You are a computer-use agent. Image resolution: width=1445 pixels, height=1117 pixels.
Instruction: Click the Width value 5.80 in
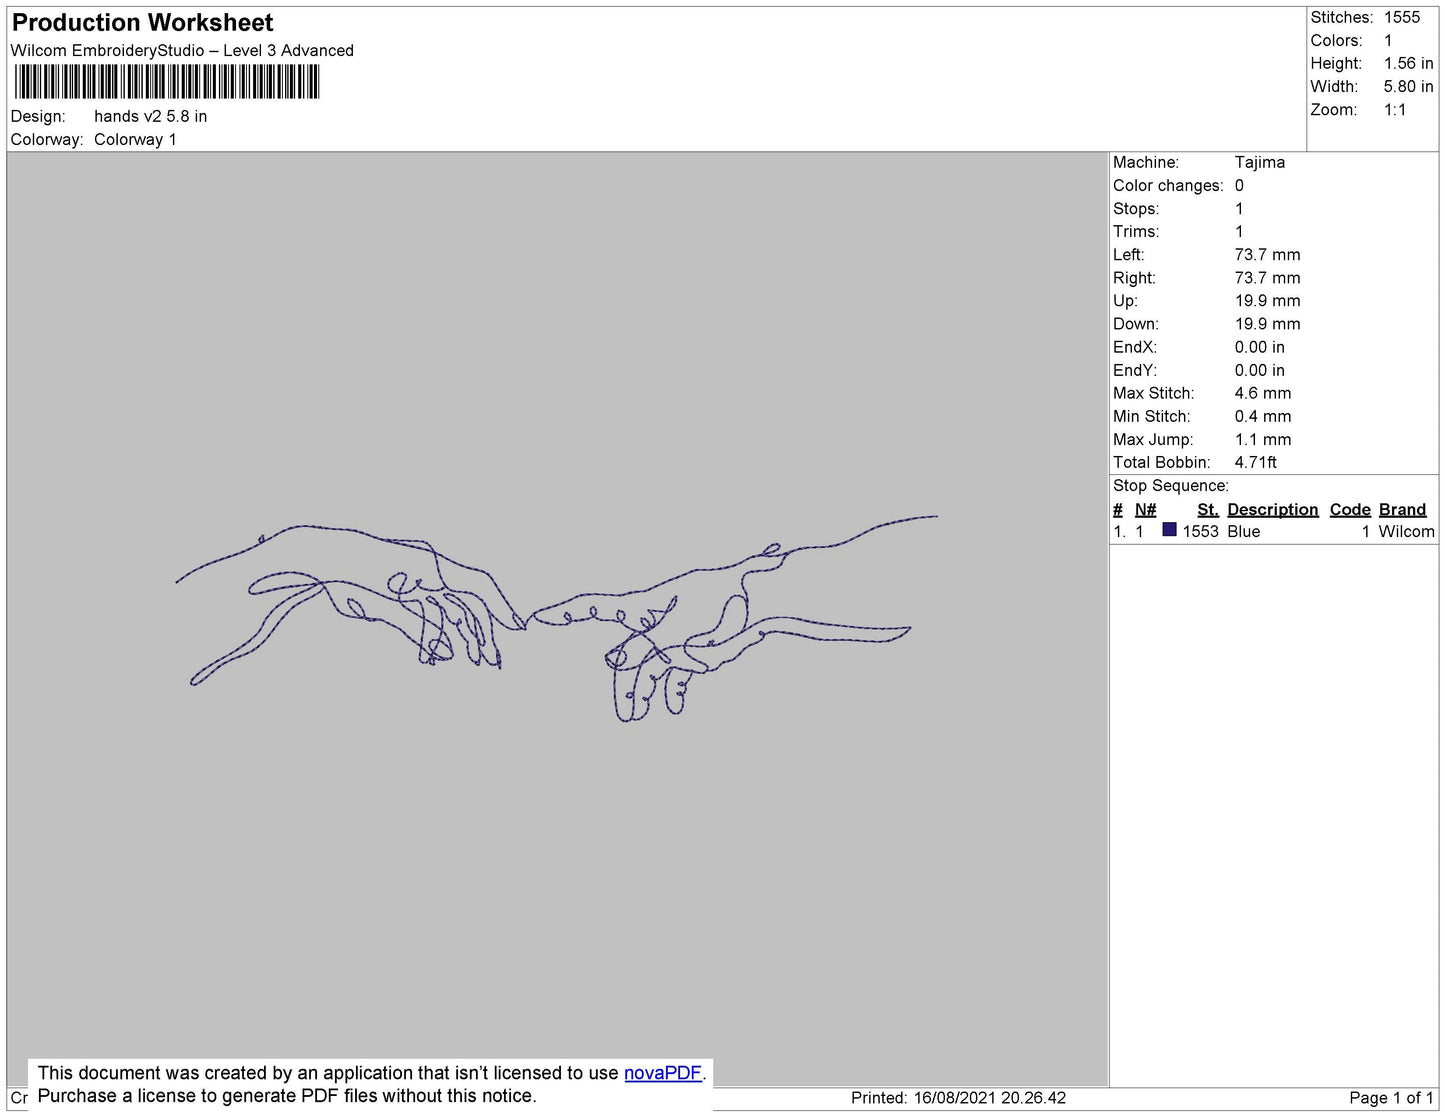point(1408,87)
